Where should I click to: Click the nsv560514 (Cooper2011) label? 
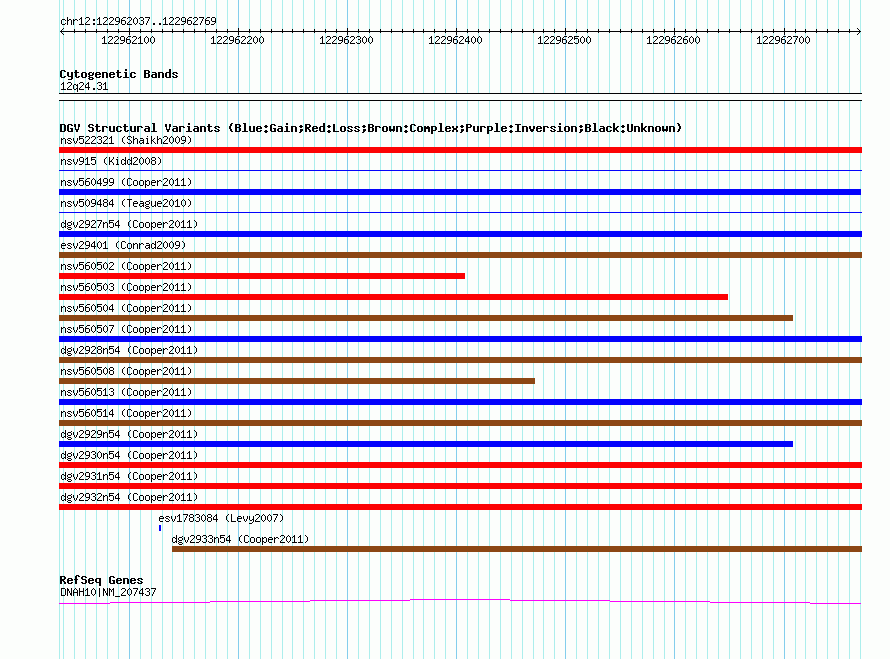pyautogui.click(x=126, y=413)
